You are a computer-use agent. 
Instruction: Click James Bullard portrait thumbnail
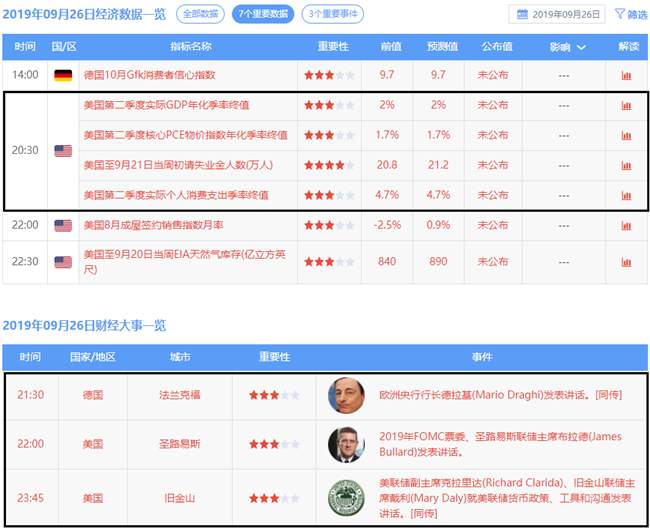(x=346, y=445)
